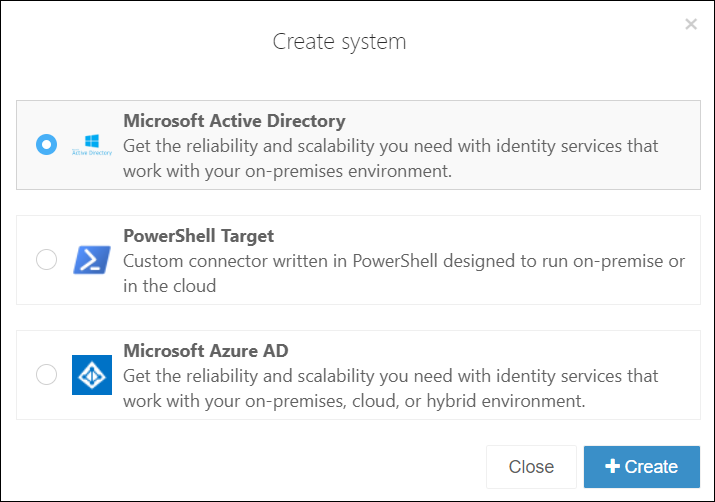Select the Microsoft Azure AD radio button

point(47,374)
